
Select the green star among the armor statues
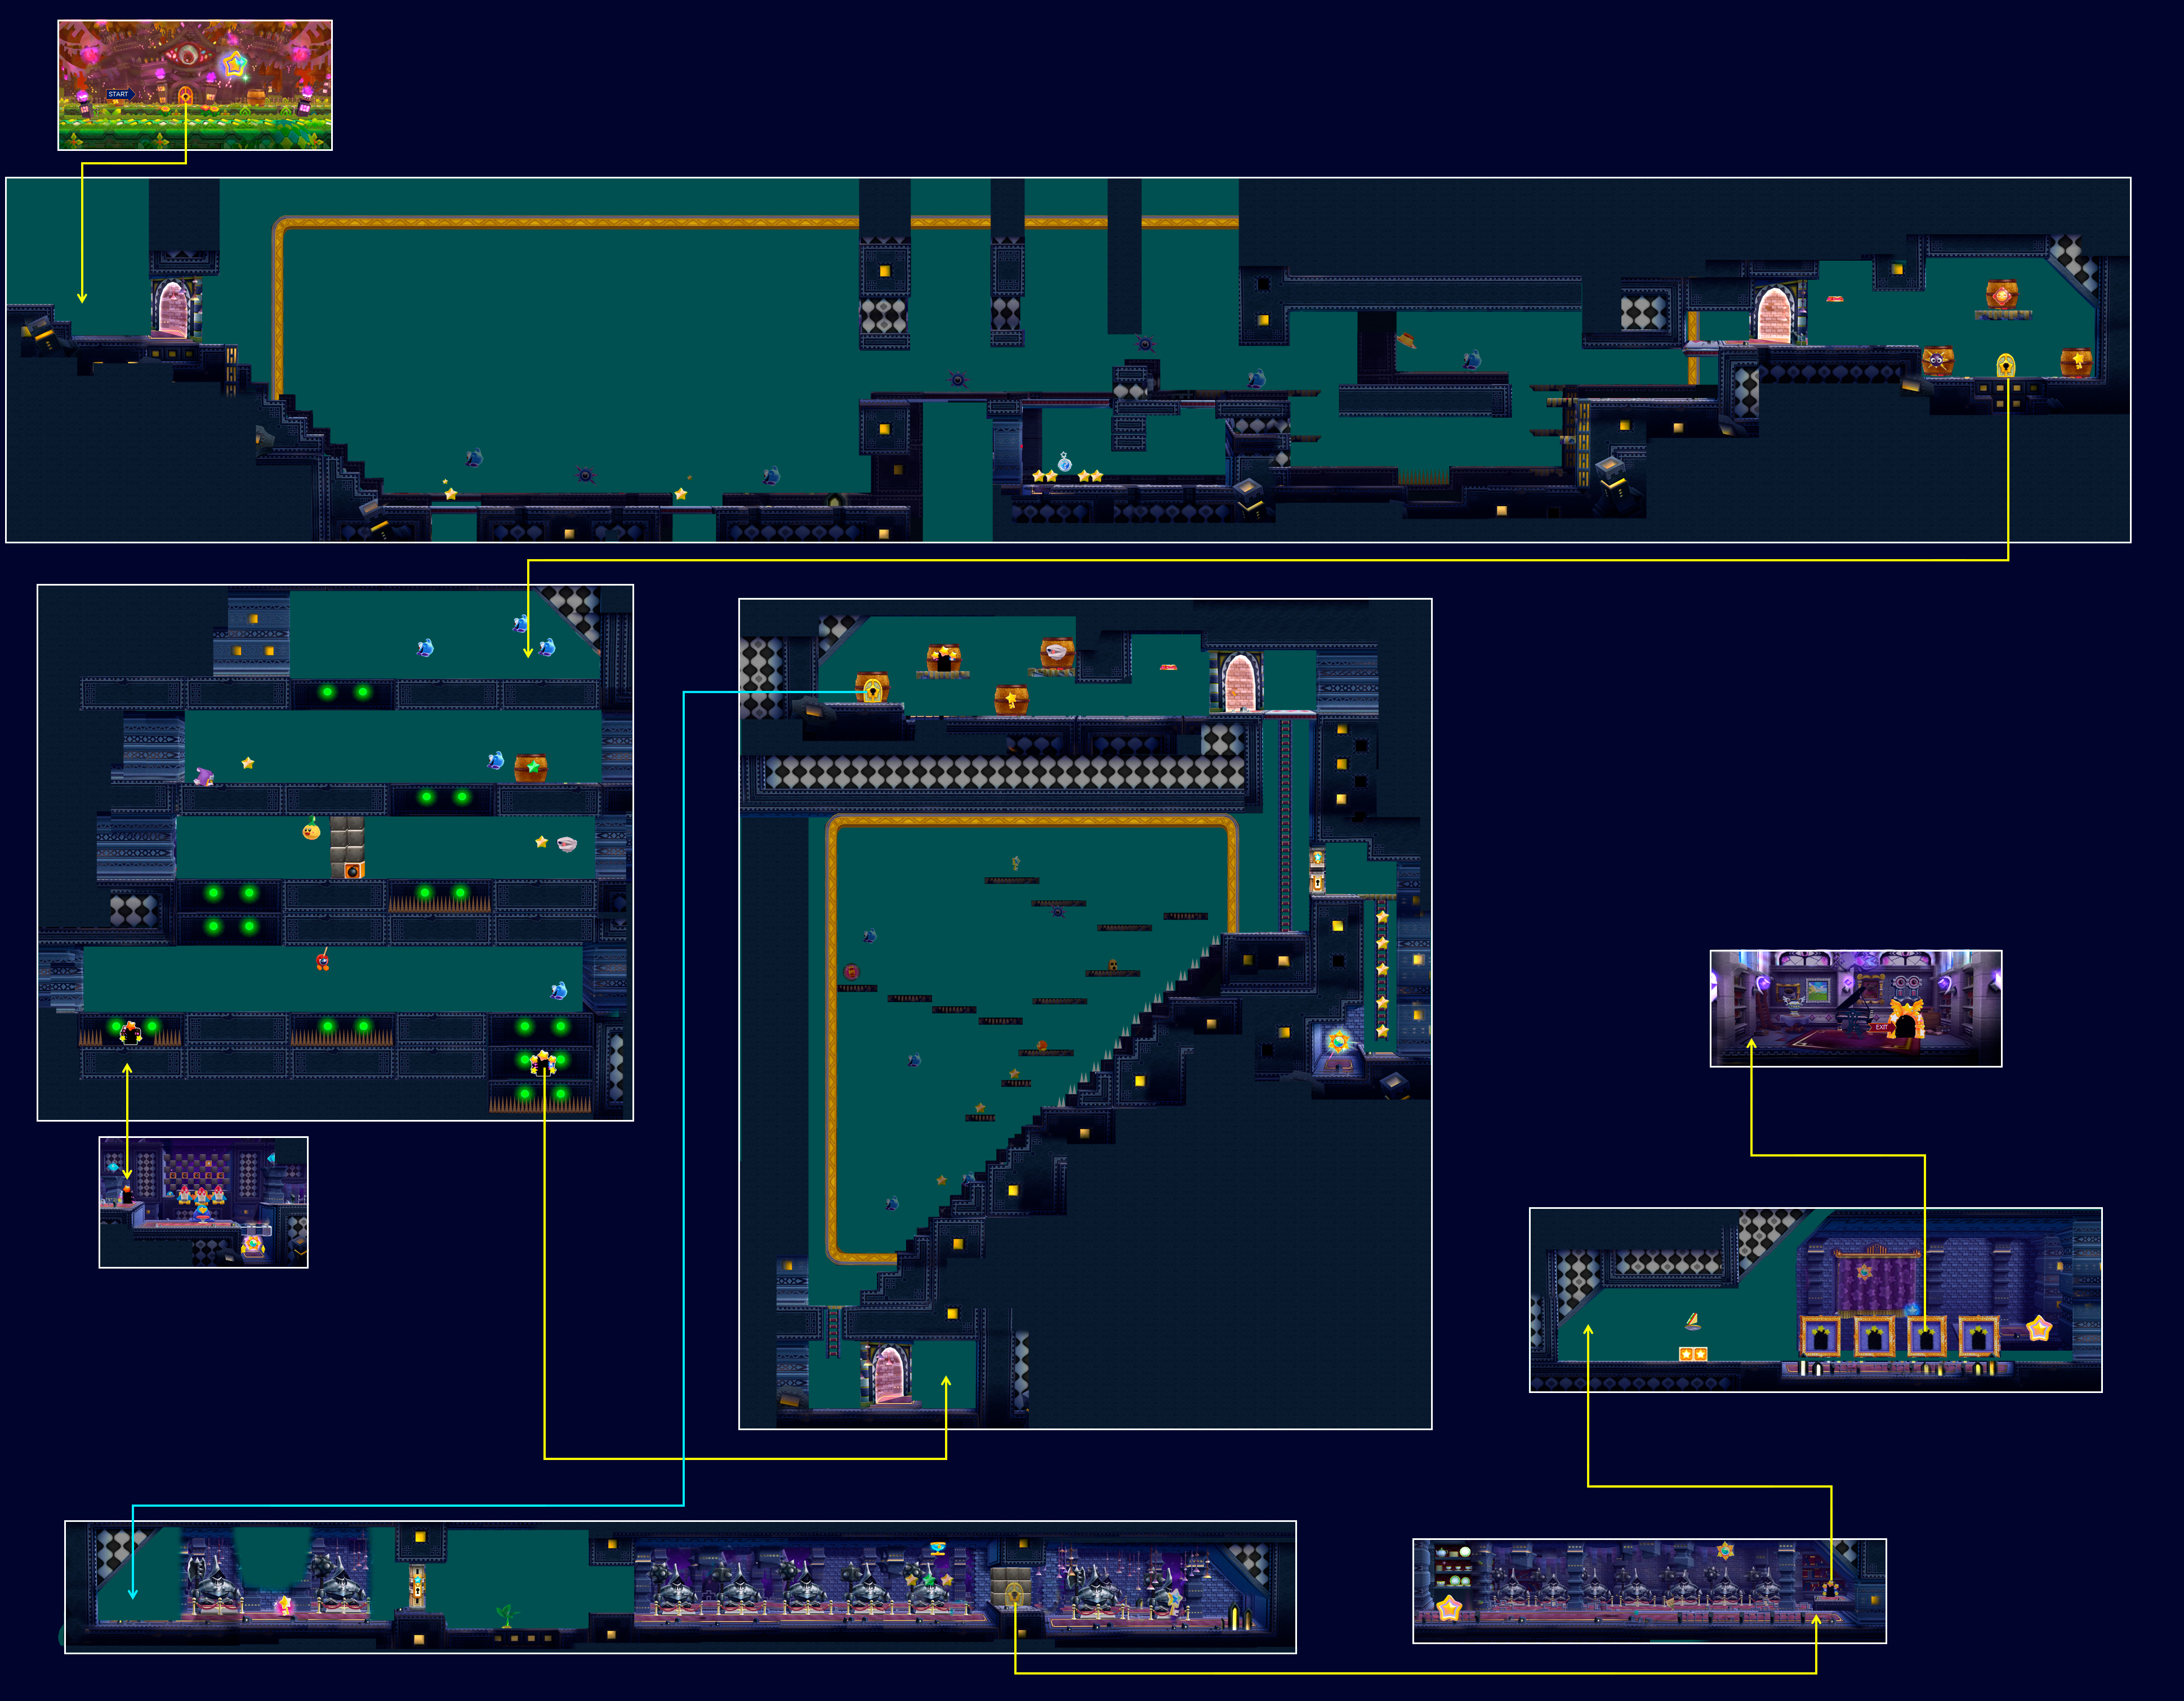(929, 1579)
